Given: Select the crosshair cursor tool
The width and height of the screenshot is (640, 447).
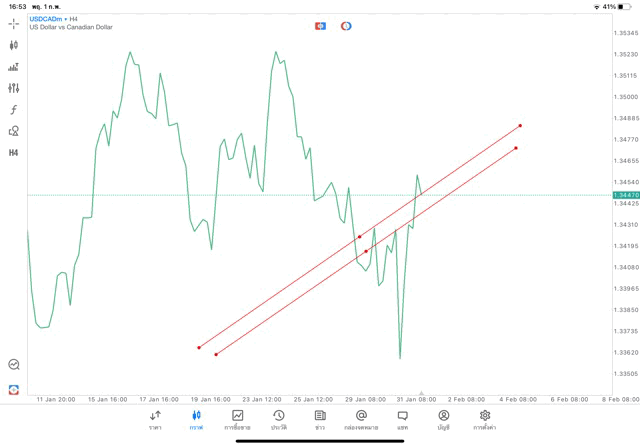Looking at the screenshot, I should [x=13, y=22].
